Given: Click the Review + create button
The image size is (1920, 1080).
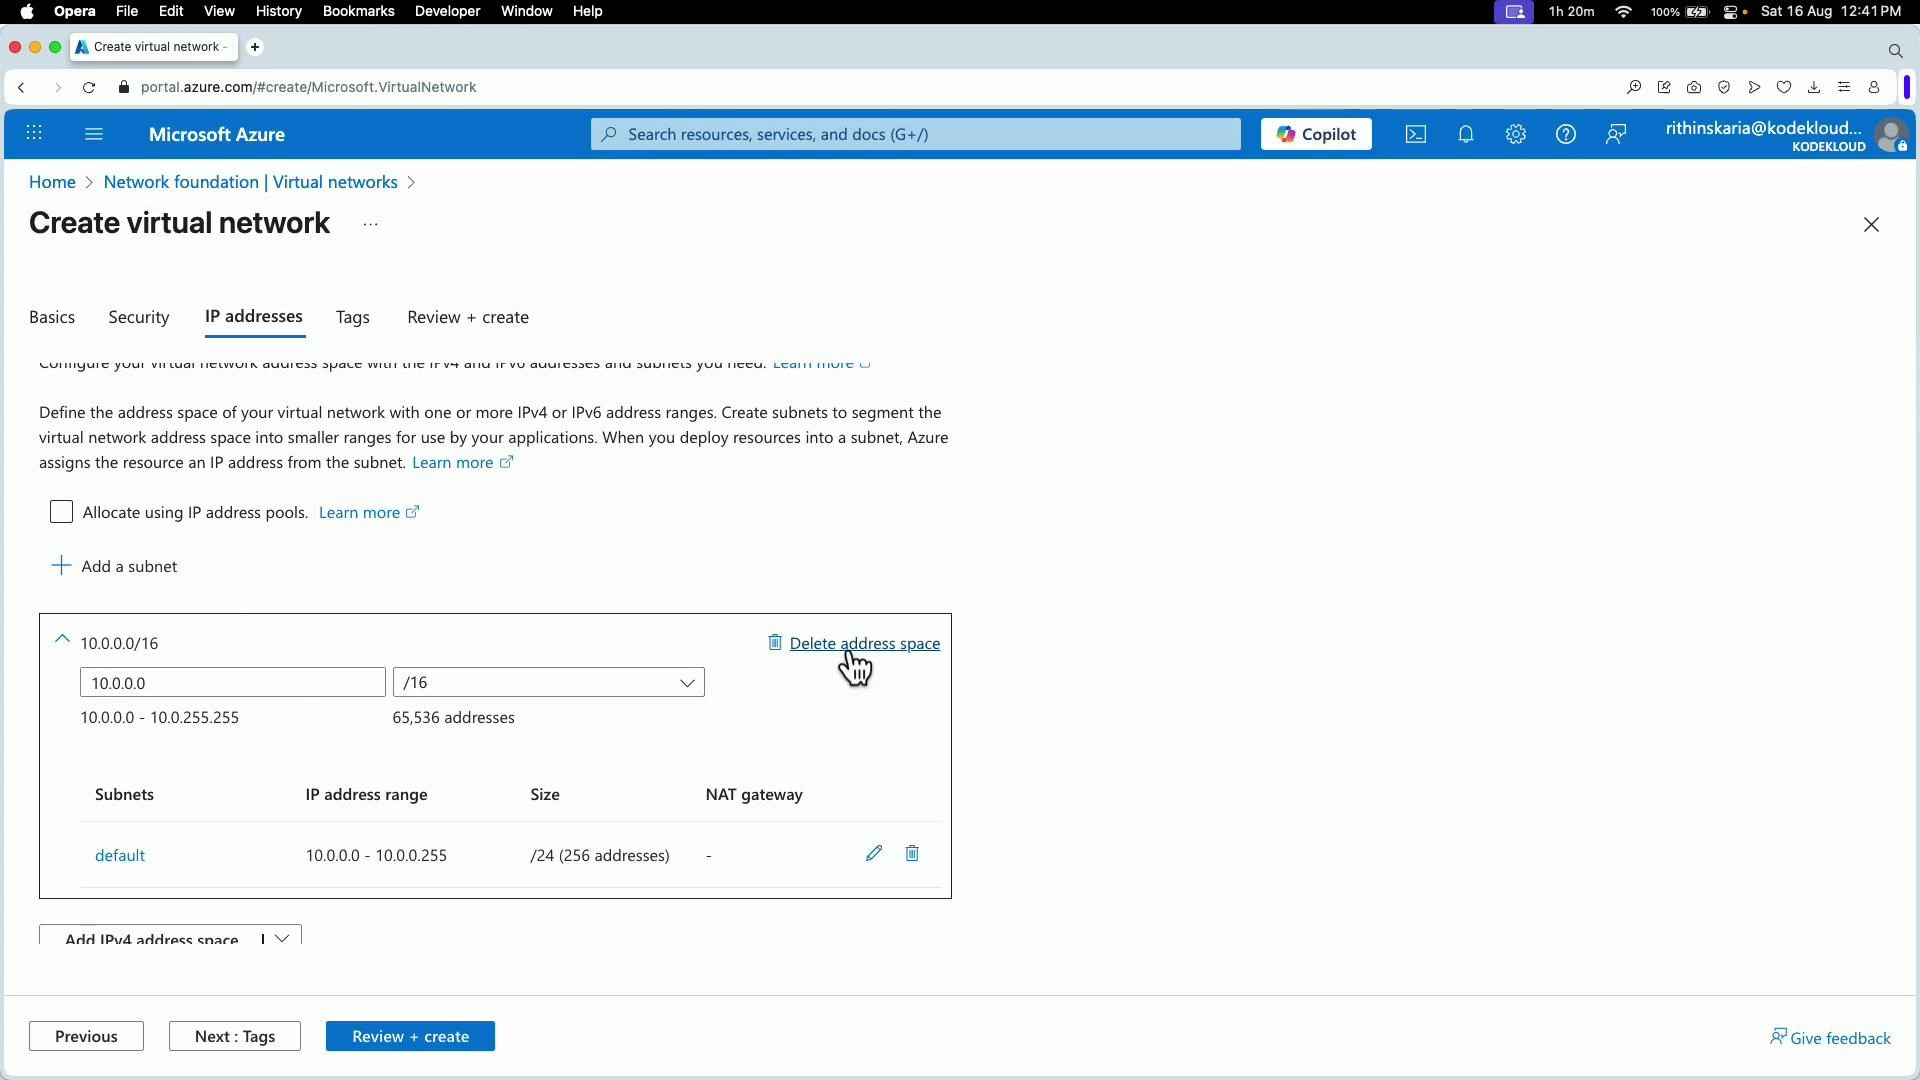Looking at the screenshot, I should tap(410, 1036).
